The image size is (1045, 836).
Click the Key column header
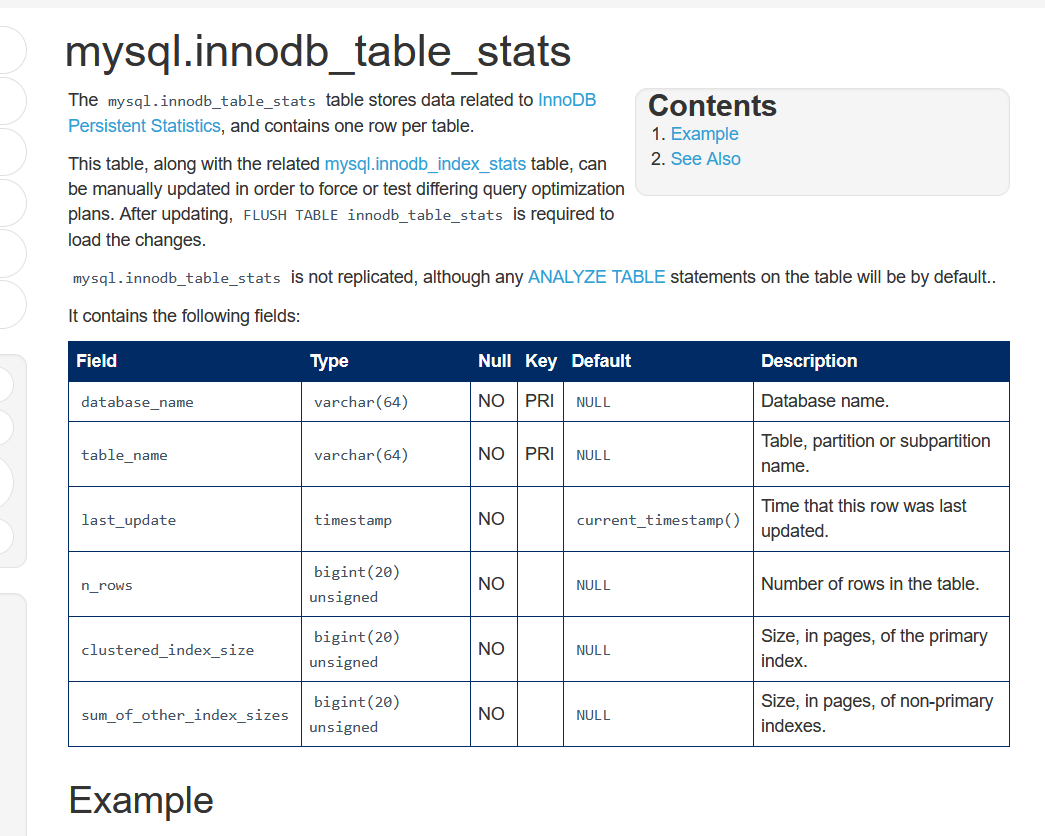tap(541, 361)
